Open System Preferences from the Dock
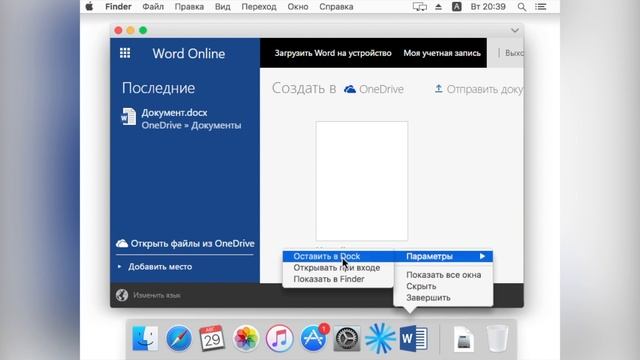This screenshot has width=640, height=360. coord(347,338)
